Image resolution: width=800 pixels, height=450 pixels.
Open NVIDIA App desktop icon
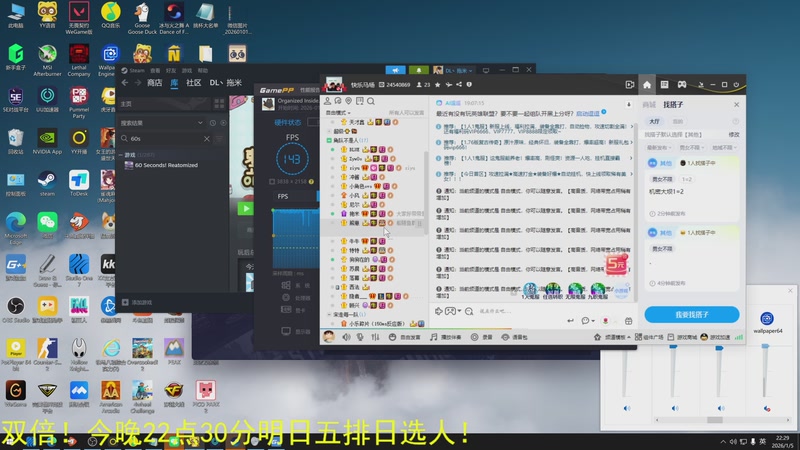pos(47,142)
